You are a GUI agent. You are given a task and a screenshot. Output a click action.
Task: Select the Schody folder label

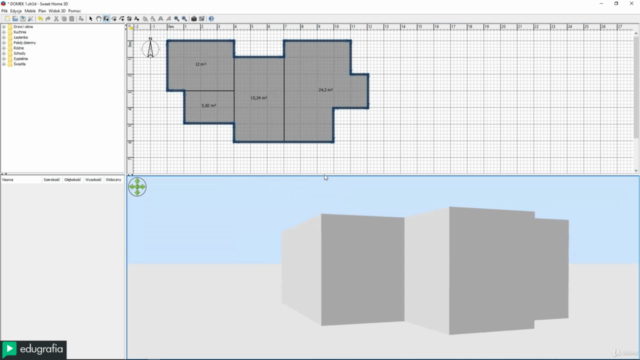[20, 53]
